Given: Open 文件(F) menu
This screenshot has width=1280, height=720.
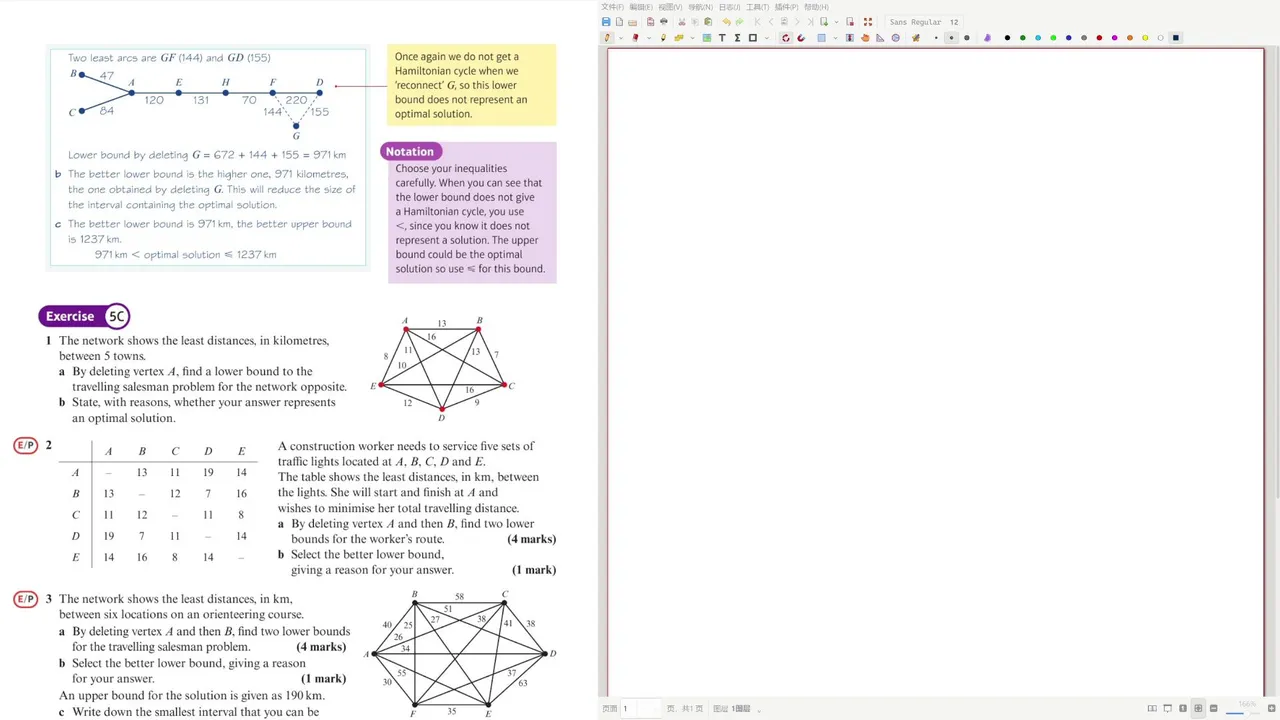Looking at the screenshot, I should (613, 7).
